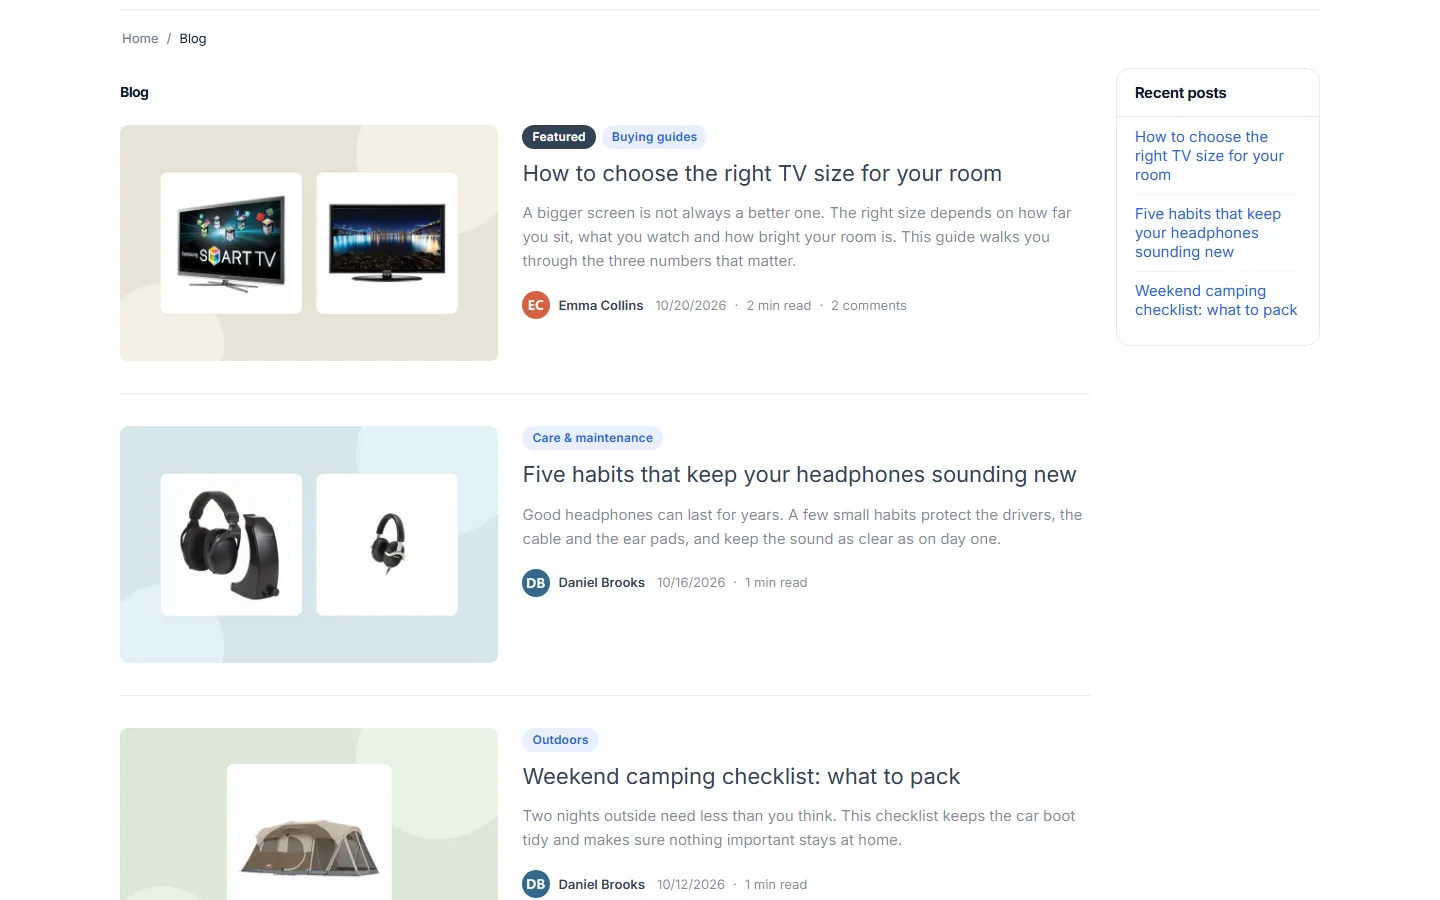Click the 10/12/2026 post date
This screenshot has width=1440, height=900.
click(x=691, y=885)
